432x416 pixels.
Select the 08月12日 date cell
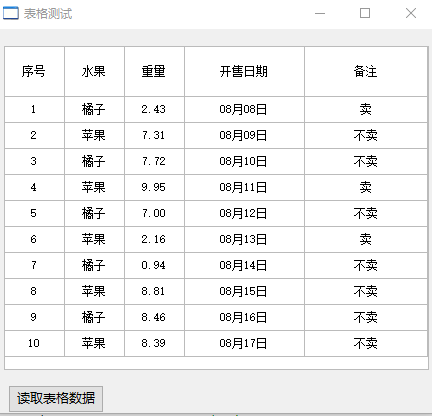[244, 214]
